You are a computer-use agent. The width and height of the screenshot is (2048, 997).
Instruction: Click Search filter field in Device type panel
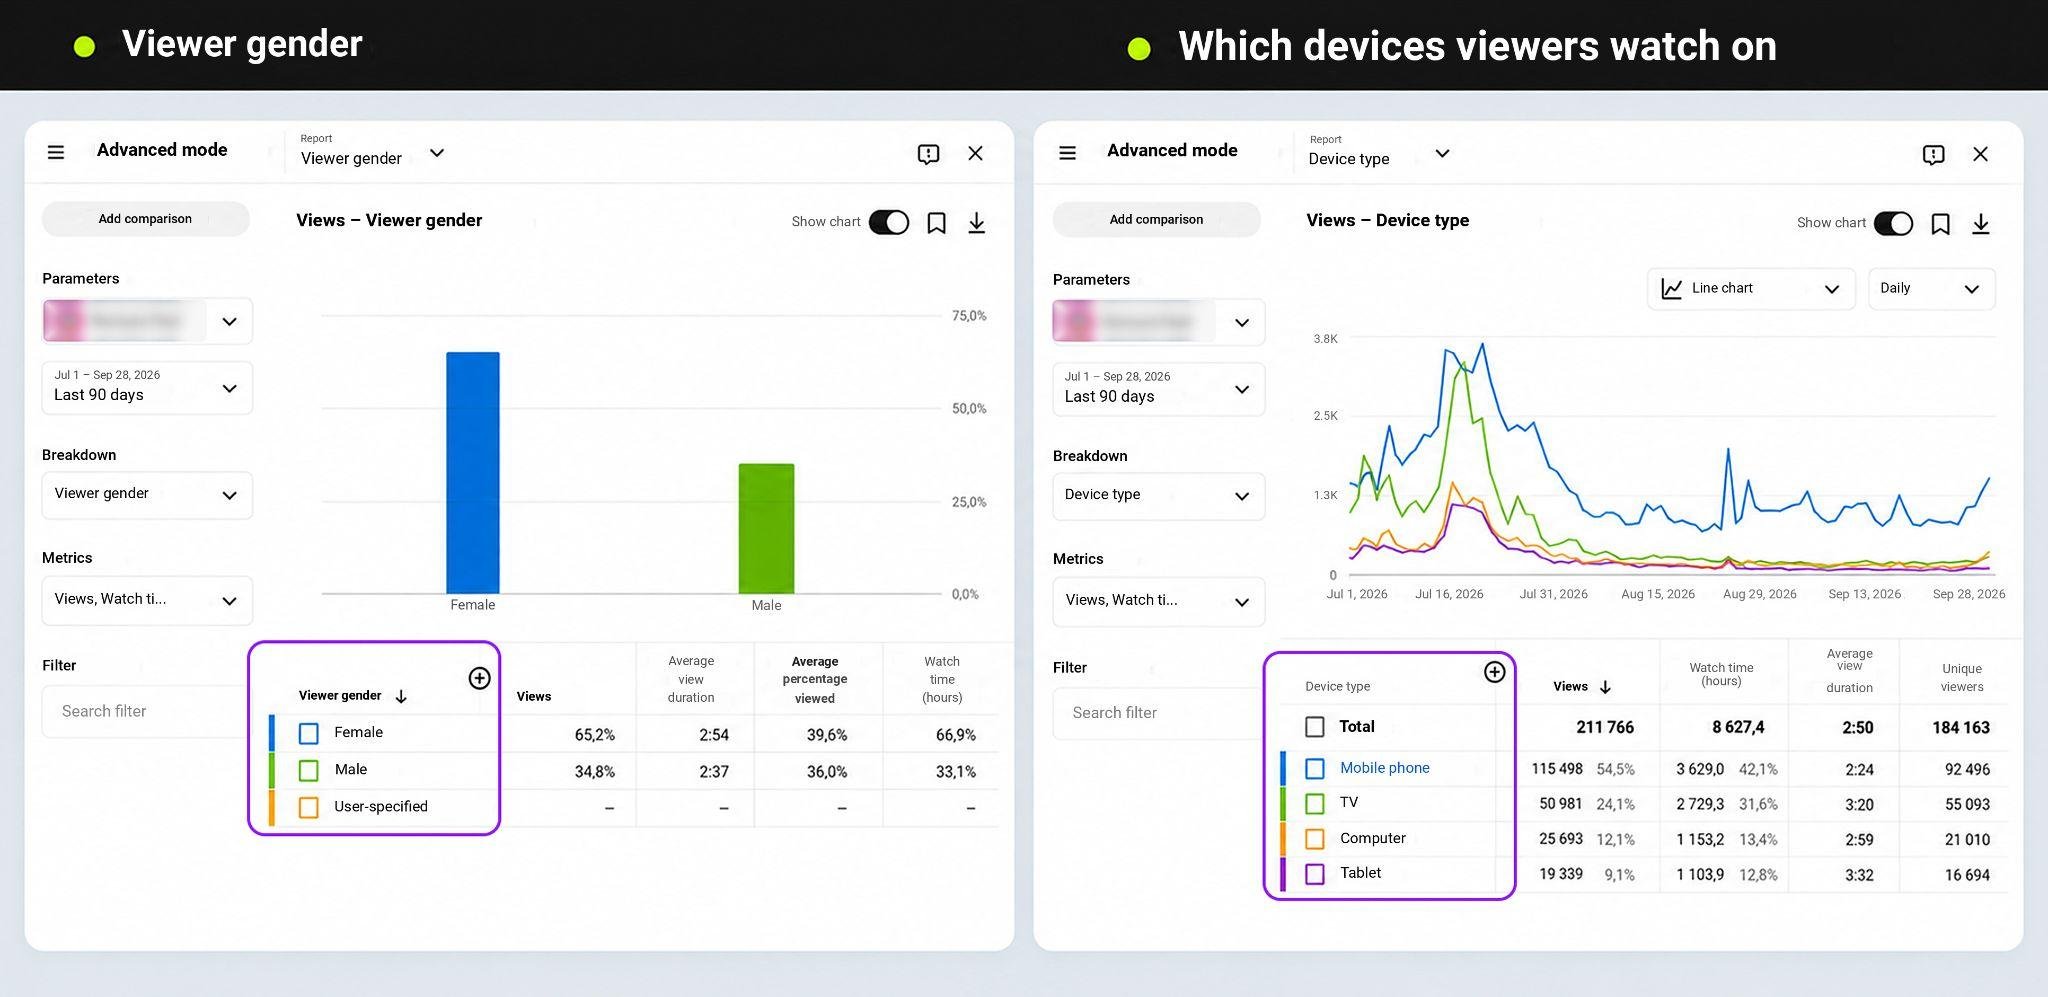coord(1158,713)
